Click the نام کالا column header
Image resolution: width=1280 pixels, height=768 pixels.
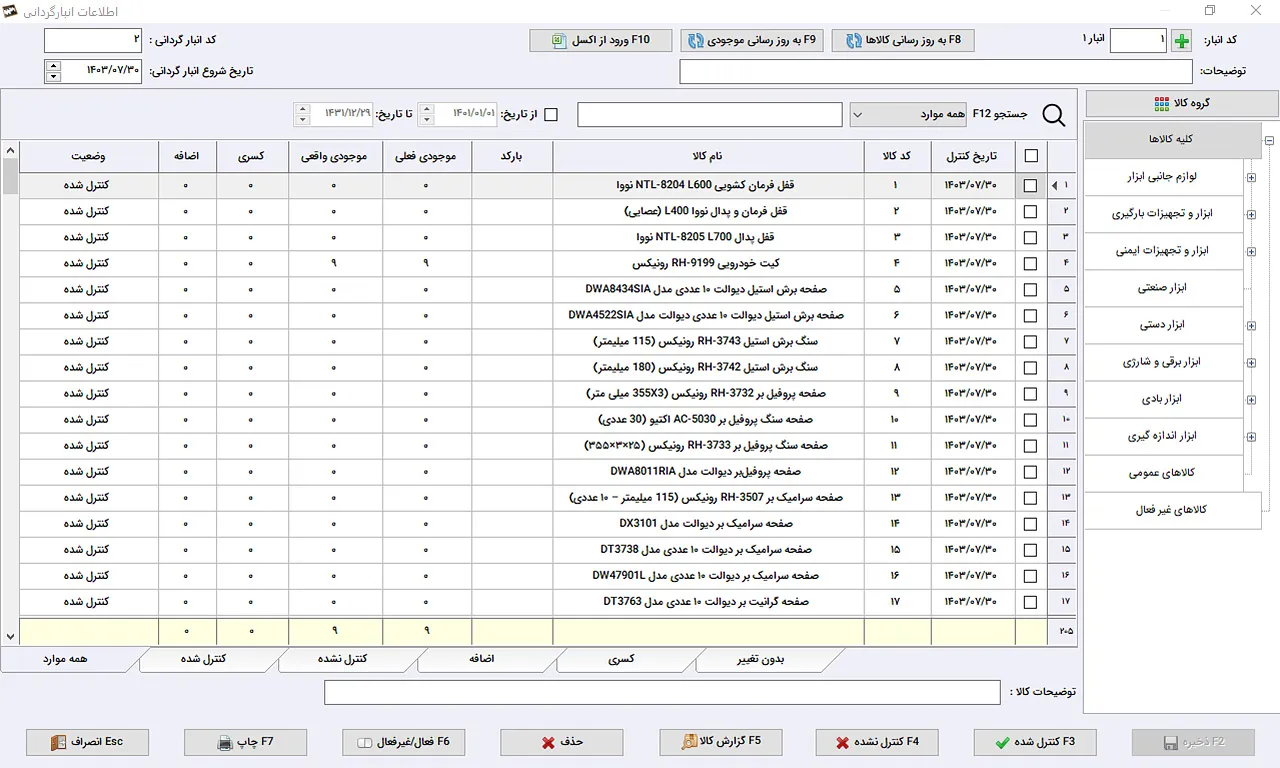coord(708,156)
